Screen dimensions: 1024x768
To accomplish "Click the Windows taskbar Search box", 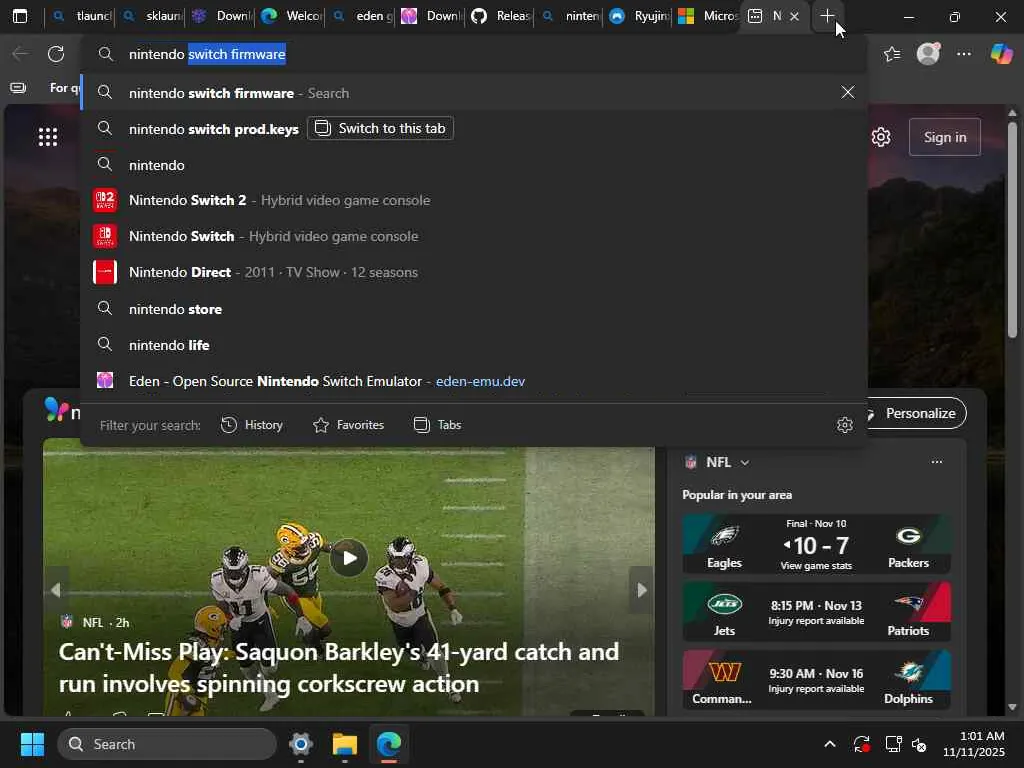I will pos(167,744).
